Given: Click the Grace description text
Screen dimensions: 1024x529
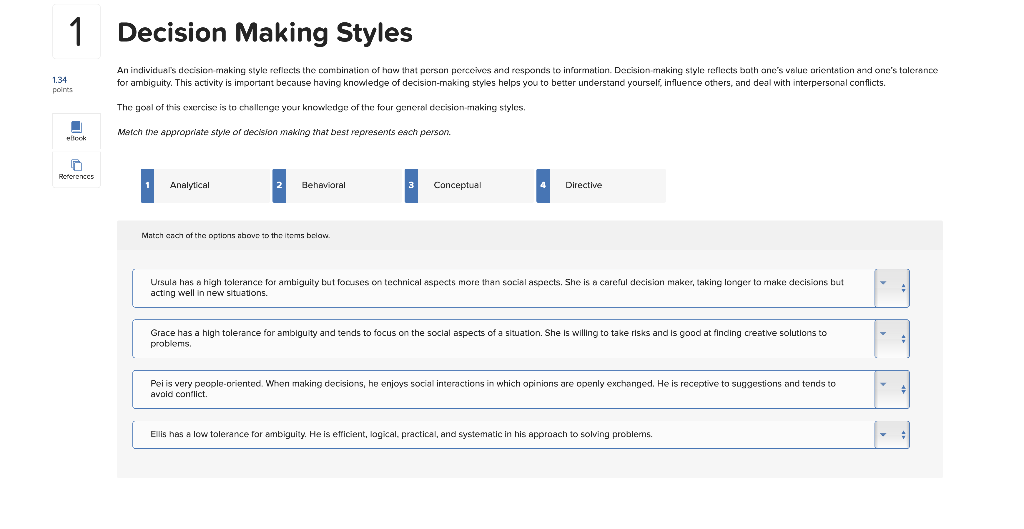Looking at the screenshot, I should click(x=488, y=338).
